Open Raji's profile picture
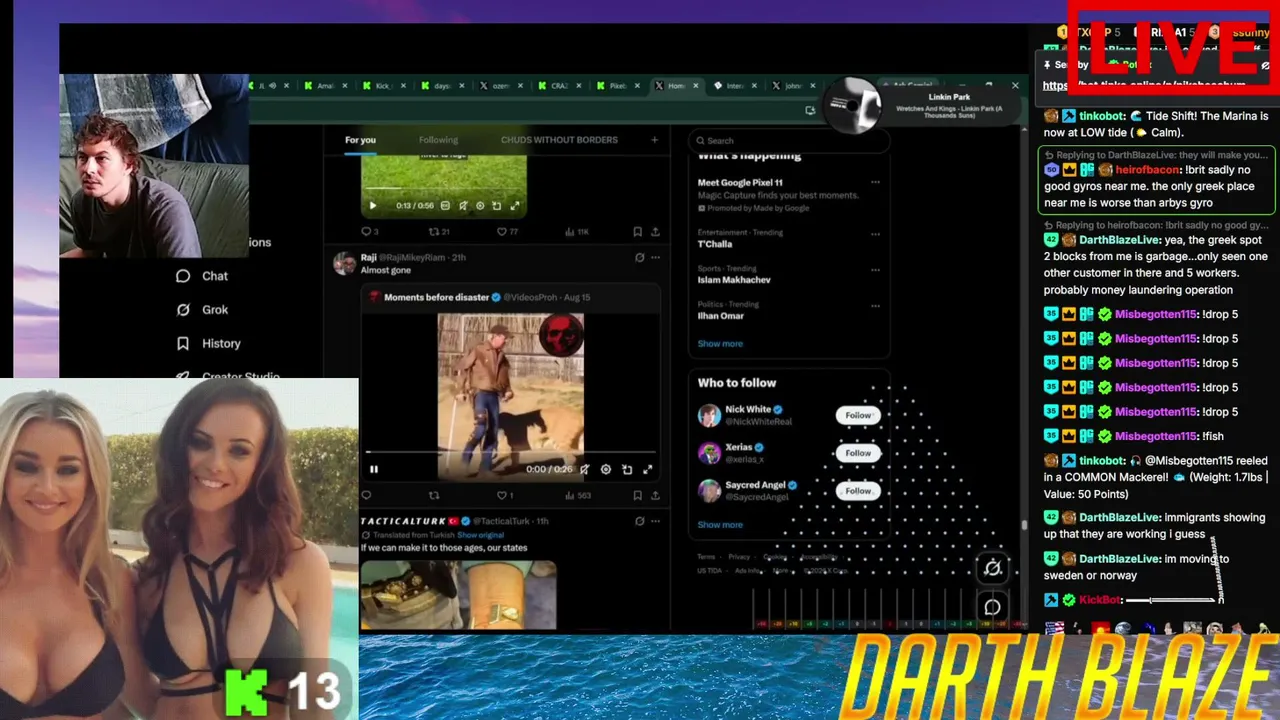 click(x=345, y=264)
